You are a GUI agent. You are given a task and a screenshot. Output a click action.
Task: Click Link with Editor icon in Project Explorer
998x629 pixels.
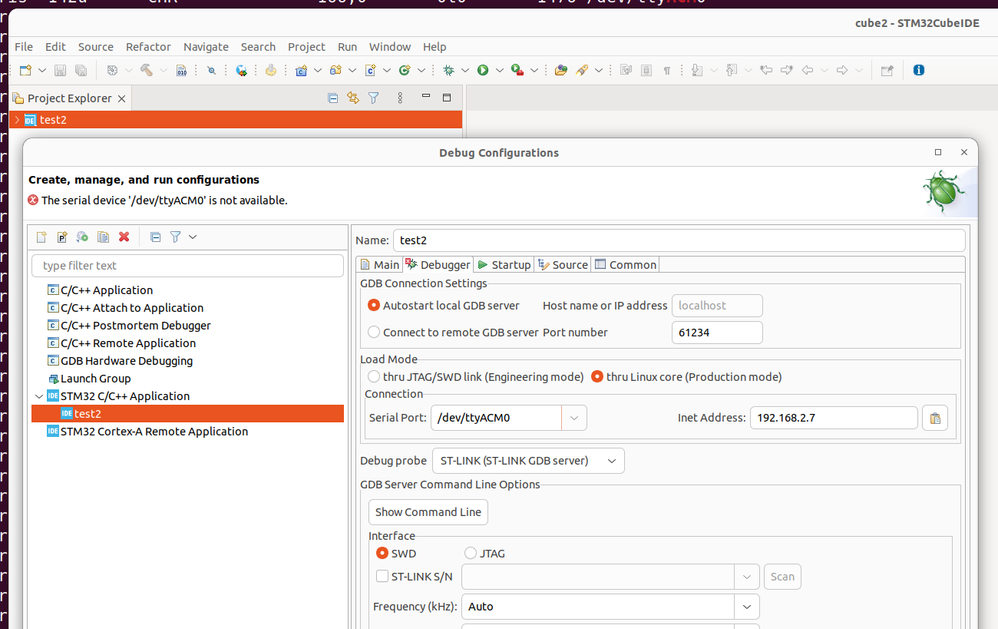[353, 98]
